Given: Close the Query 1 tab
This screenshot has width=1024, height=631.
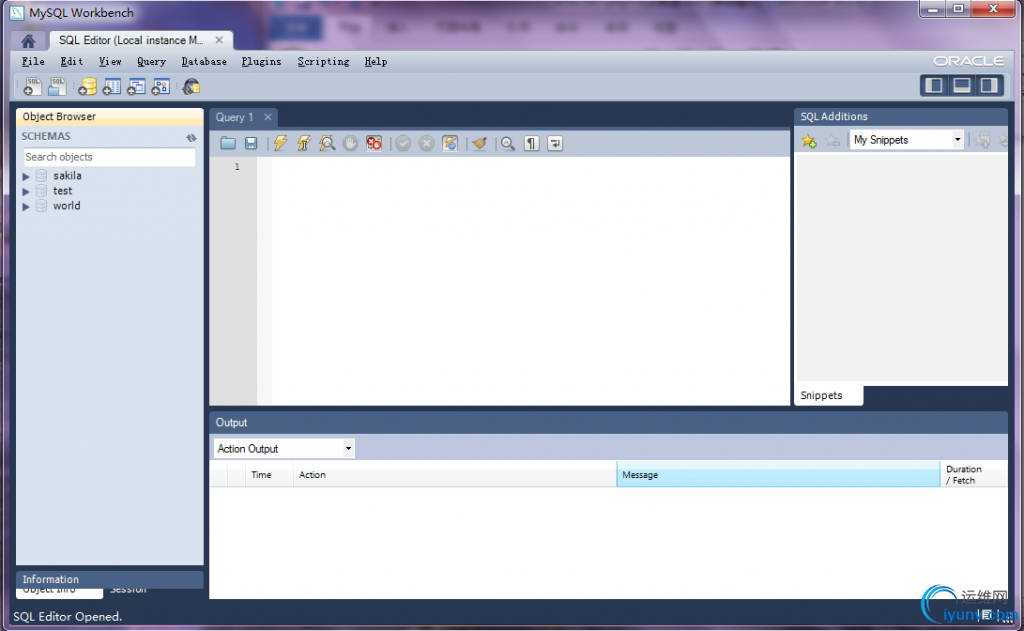Looking at the screenshot, I should 268,117.
